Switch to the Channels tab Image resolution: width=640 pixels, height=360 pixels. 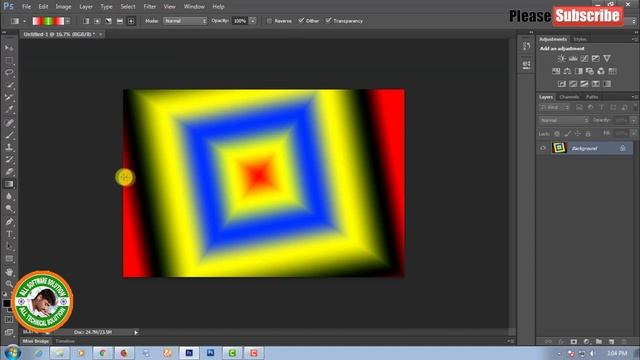click(569, 97)
